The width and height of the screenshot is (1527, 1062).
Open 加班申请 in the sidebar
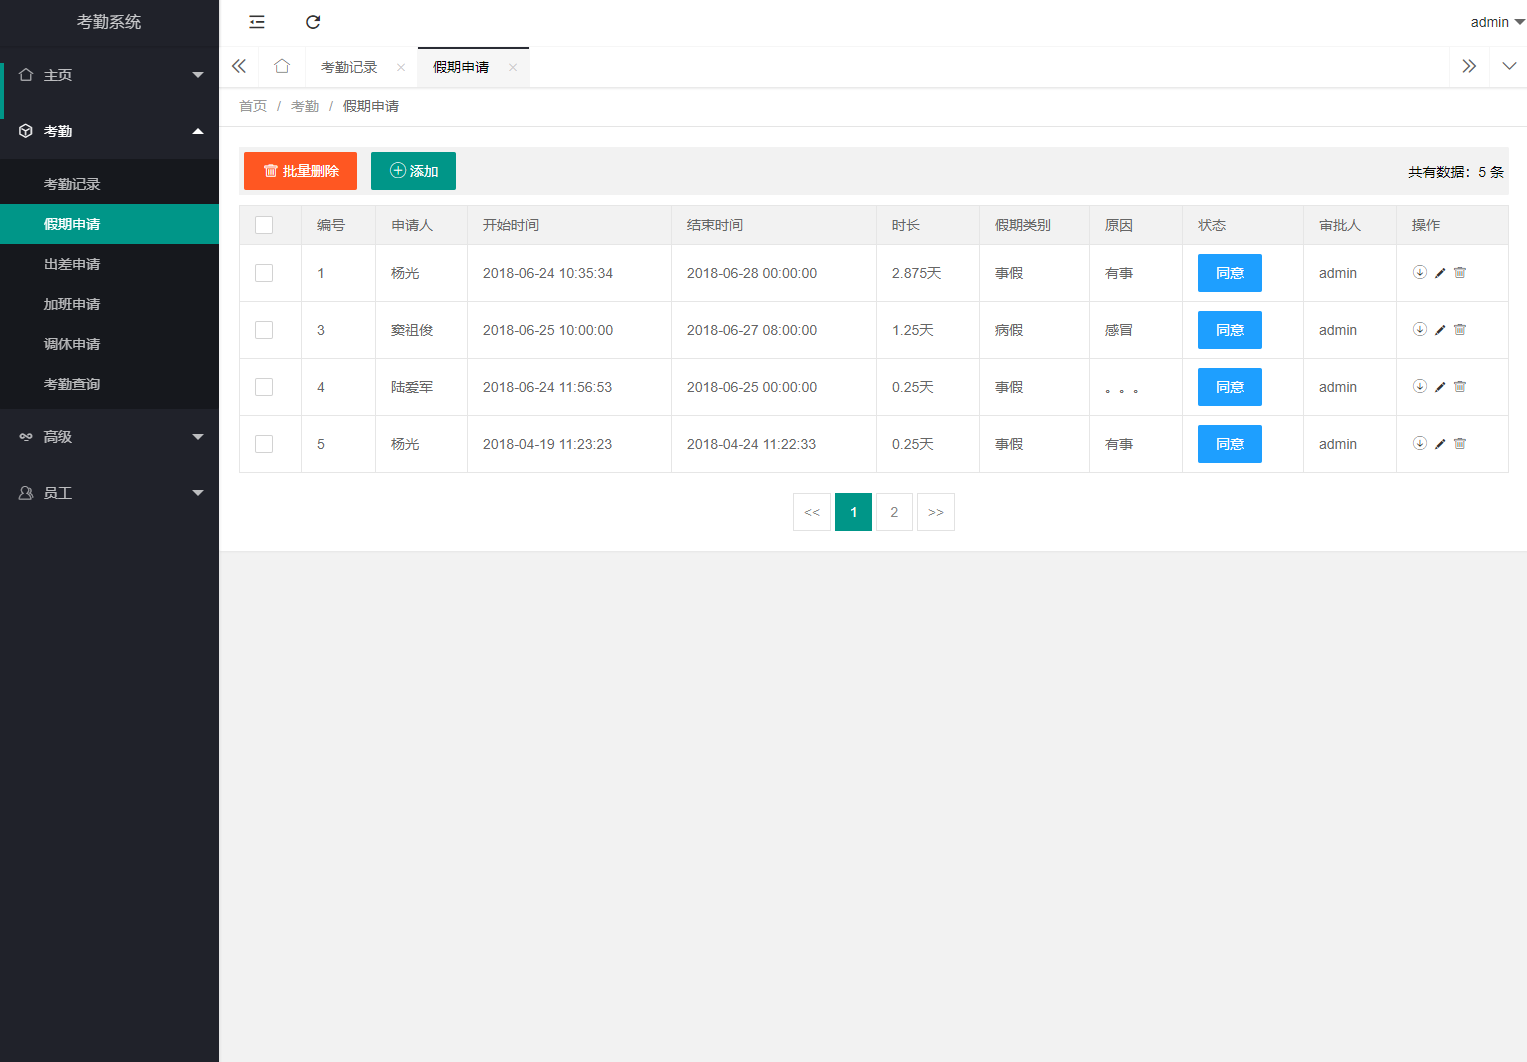tap(110, 304)
